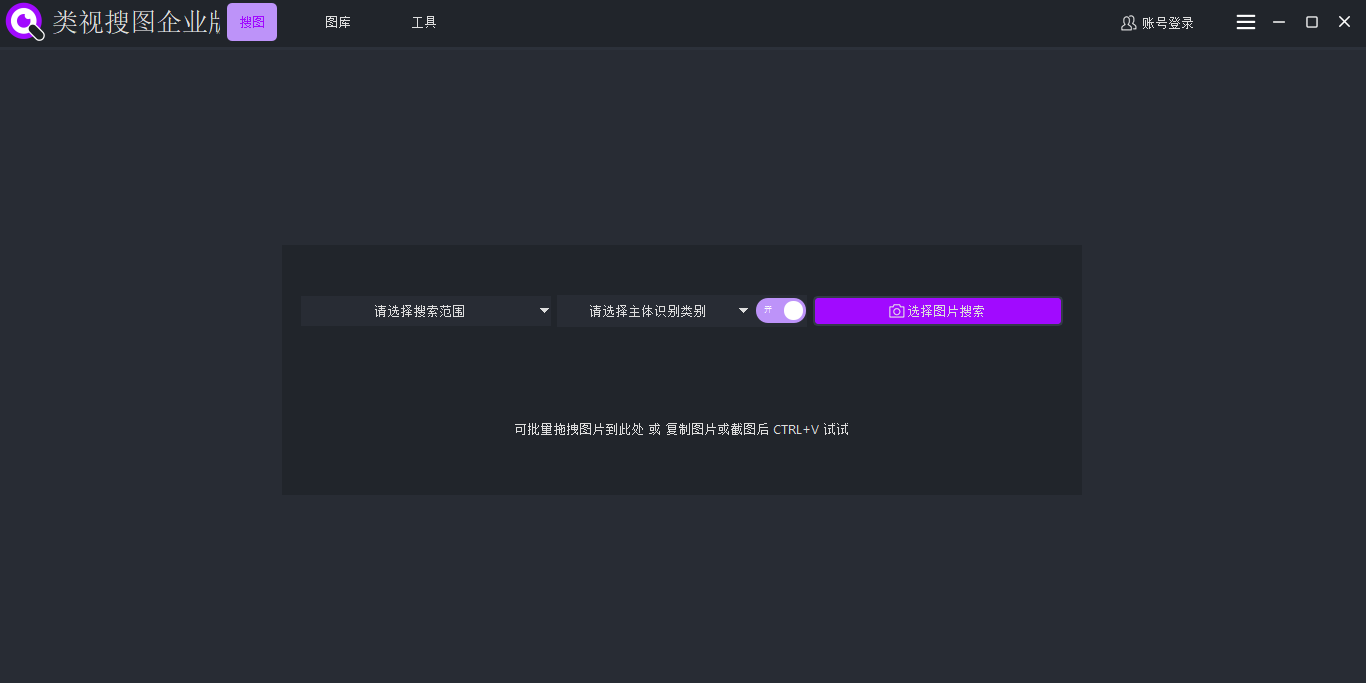Click 账号登录 to sign in
The image size is (1366, 683).
click(1157, 23)
